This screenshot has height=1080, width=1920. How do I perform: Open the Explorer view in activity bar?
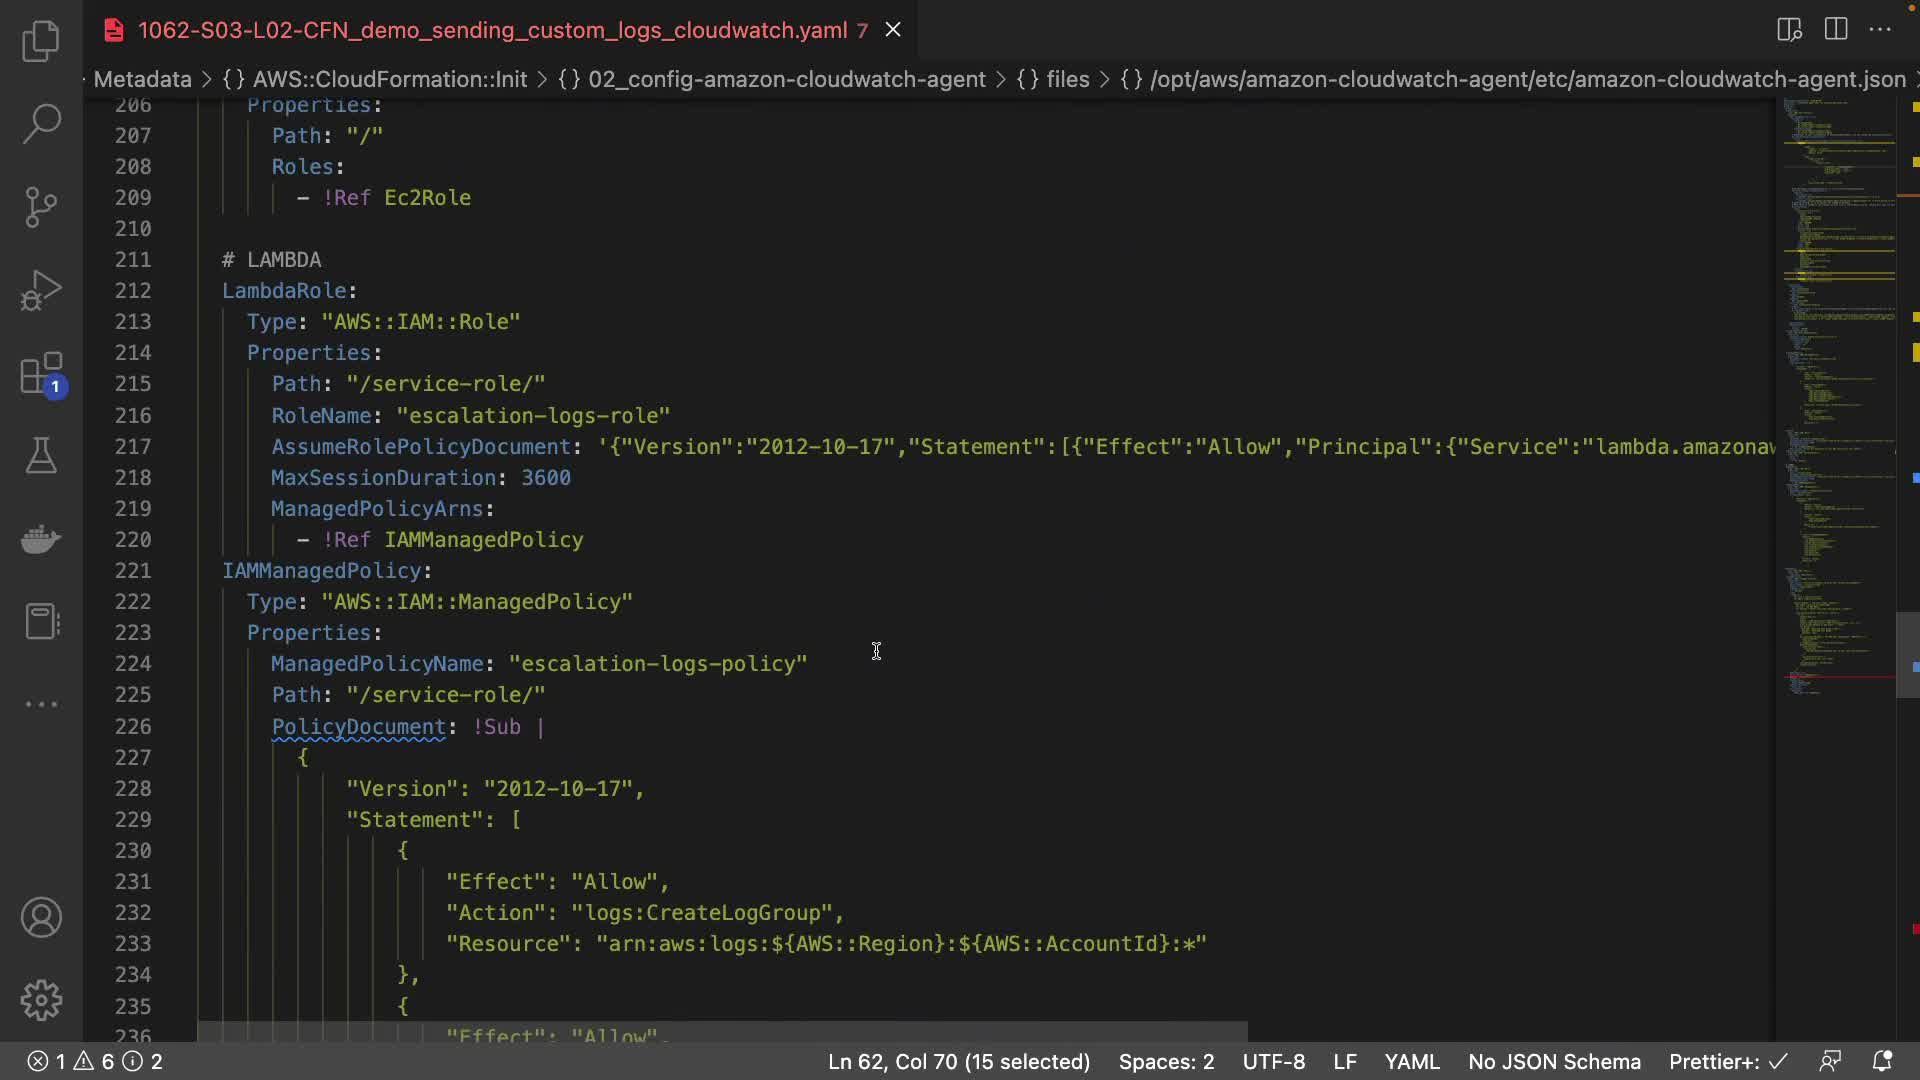coord(41,41)
